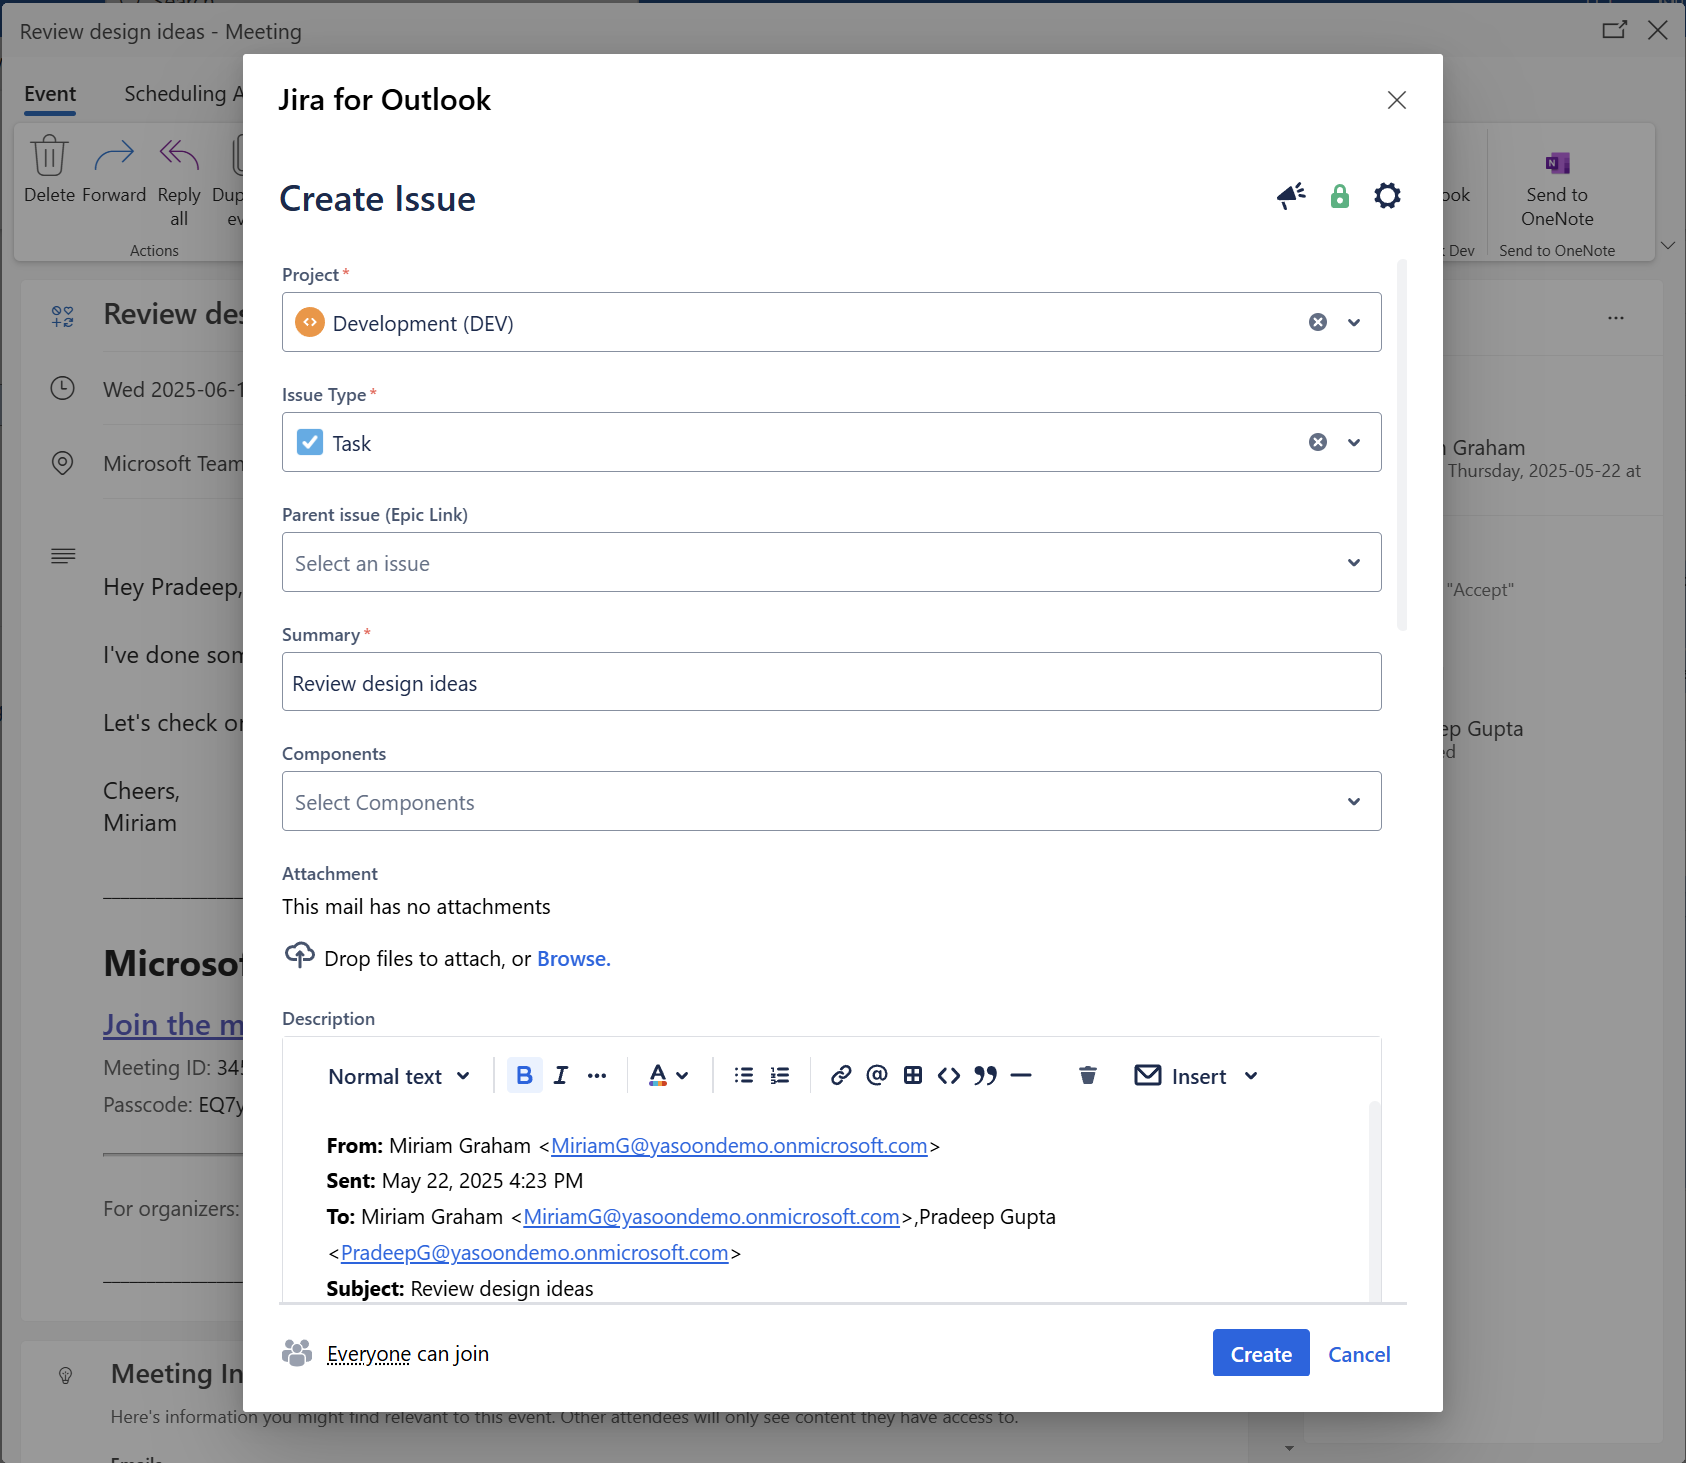Click the Create button

[x=1260, y=1353]
